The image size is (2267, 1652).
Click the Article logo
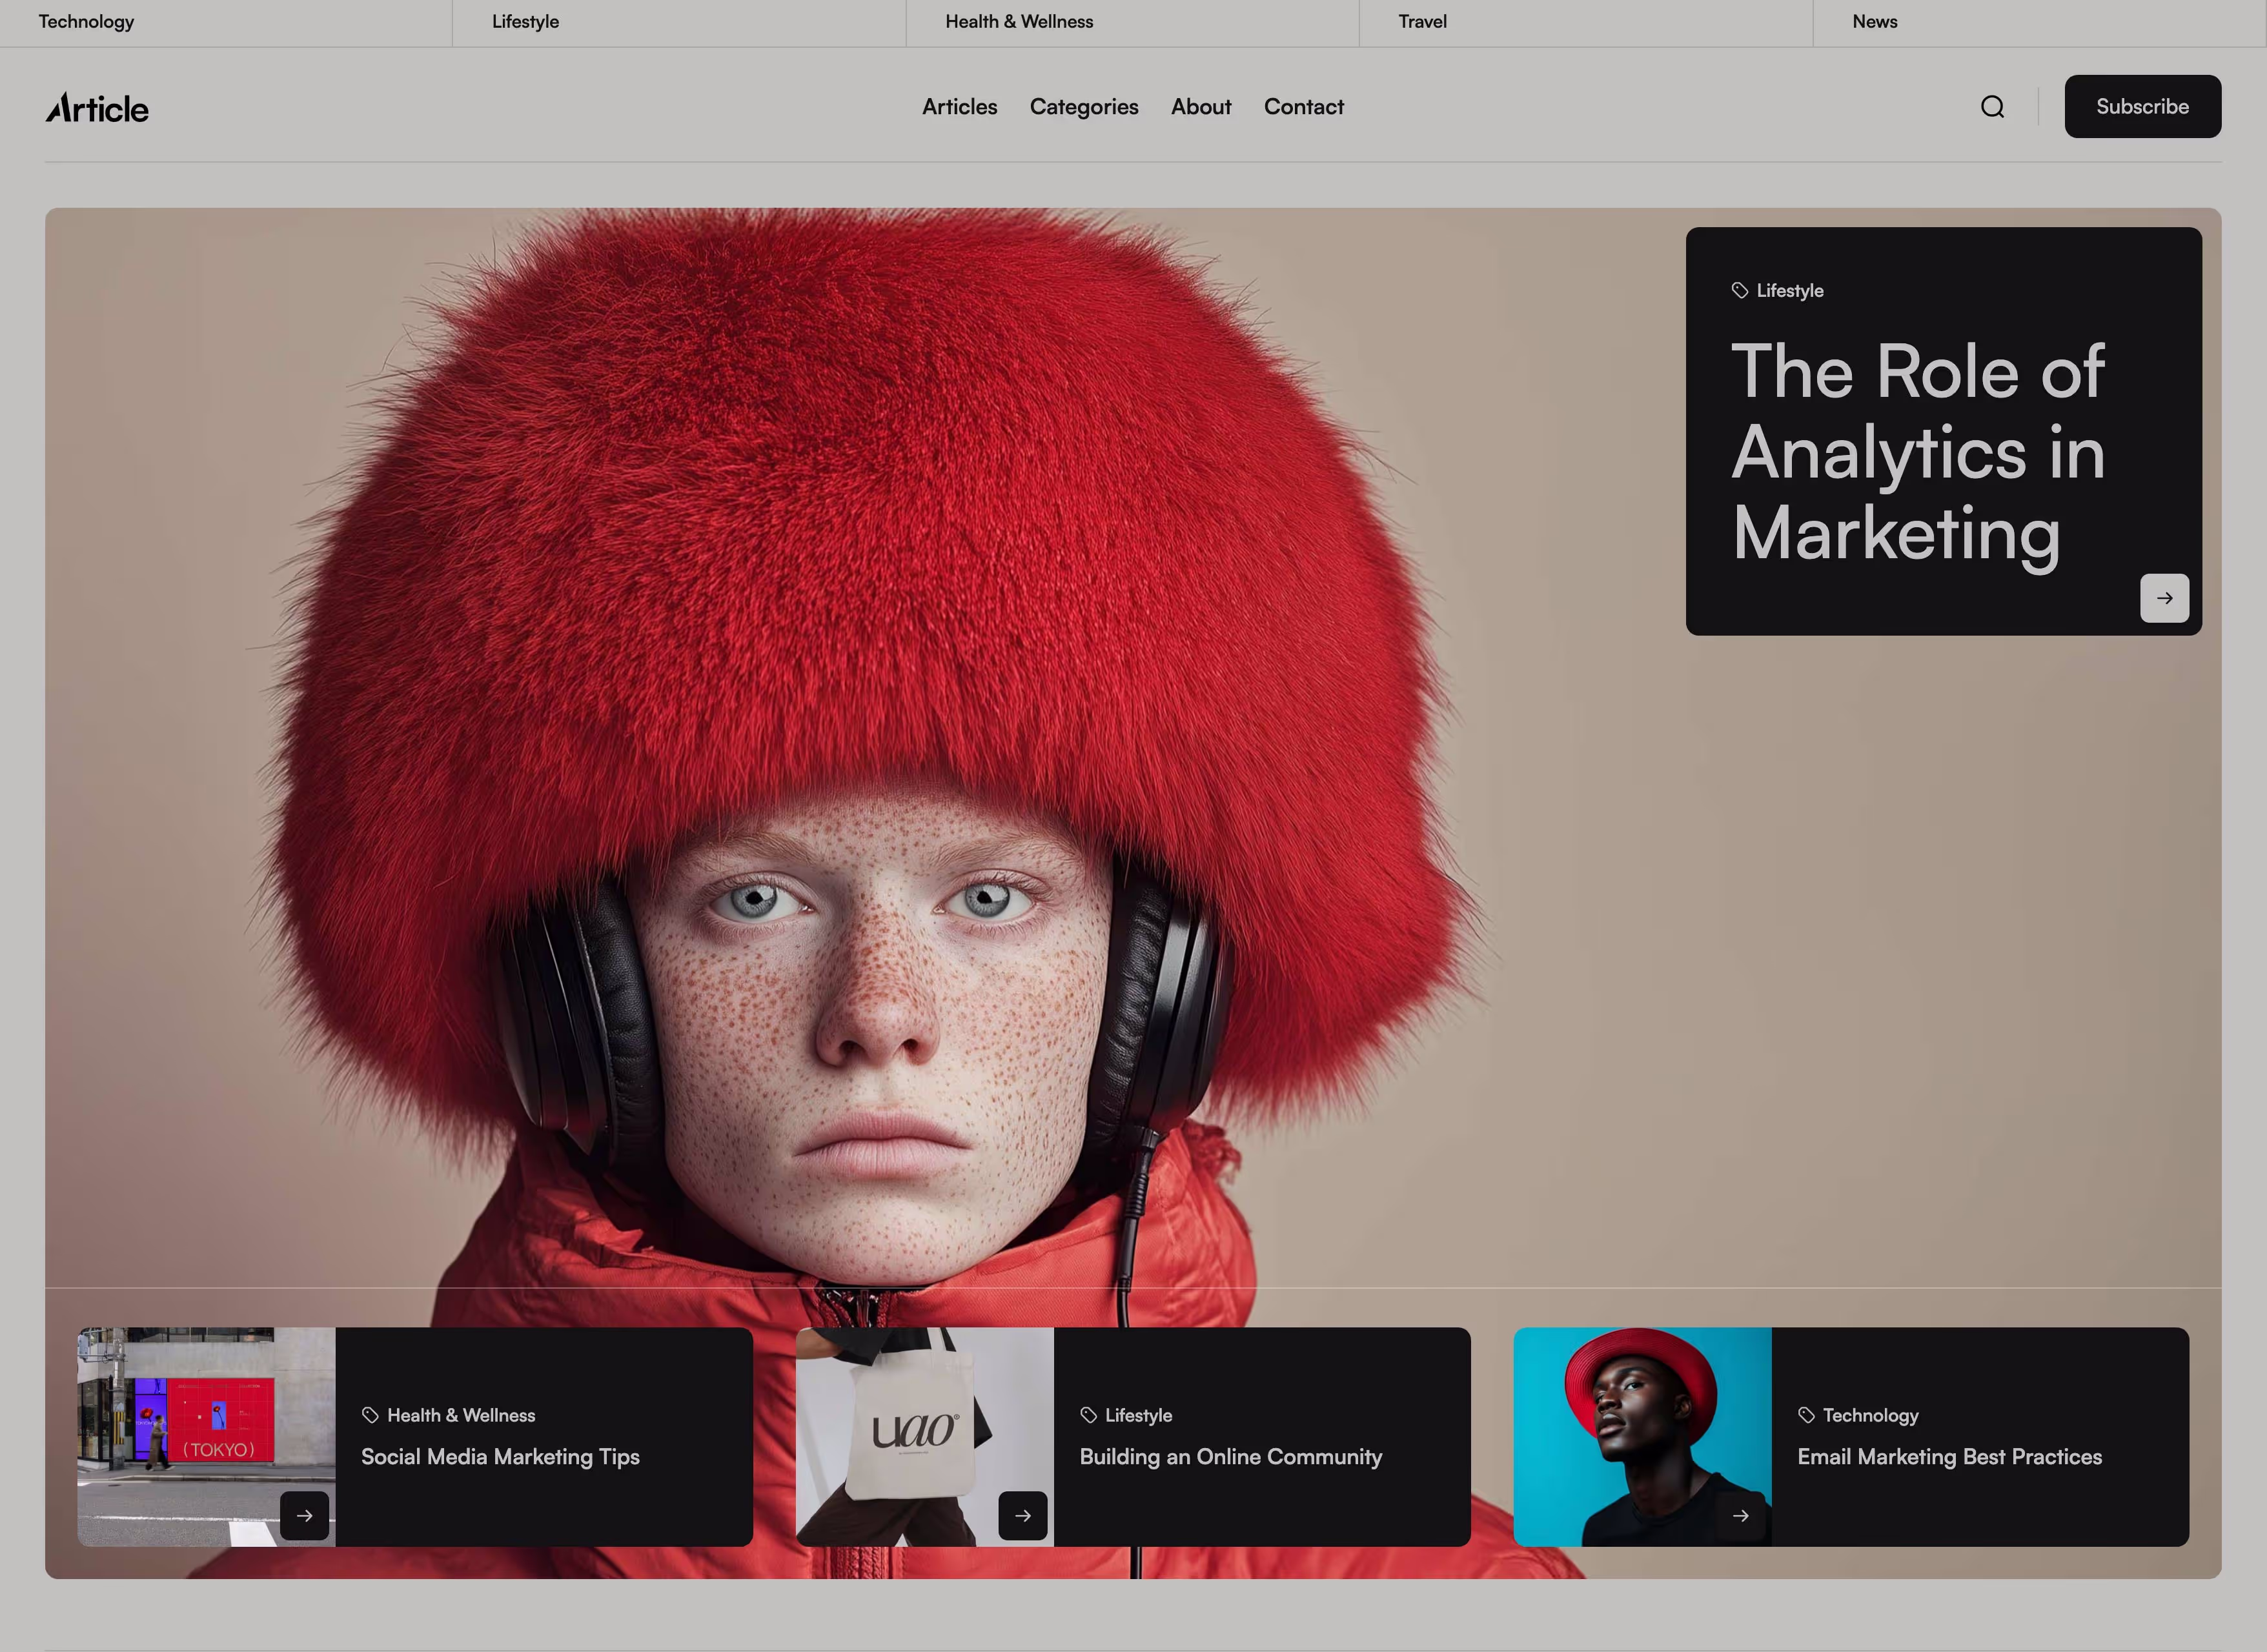coord(97,108)
